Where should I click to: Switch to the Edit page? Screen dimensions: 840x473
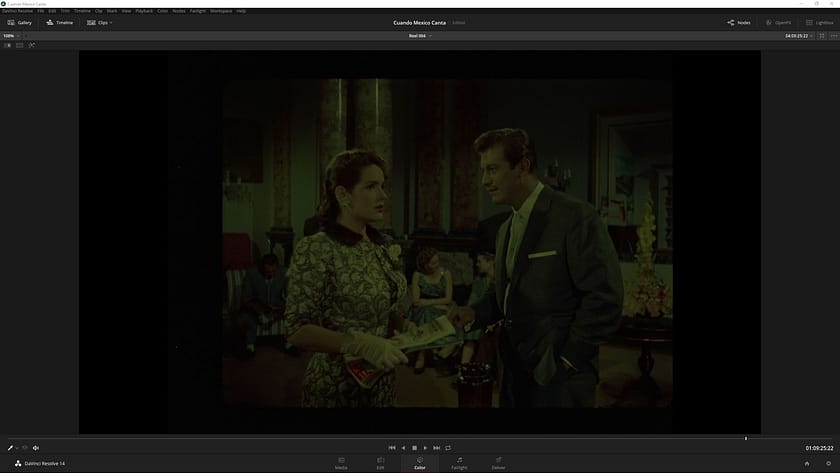tap(380, 463)
